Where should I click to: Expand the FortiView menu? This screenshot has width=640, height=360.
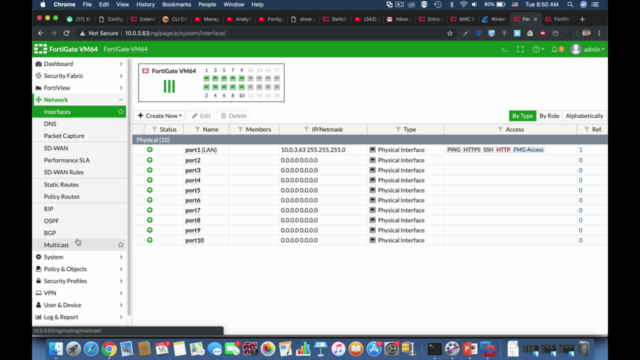click(79, 88)
